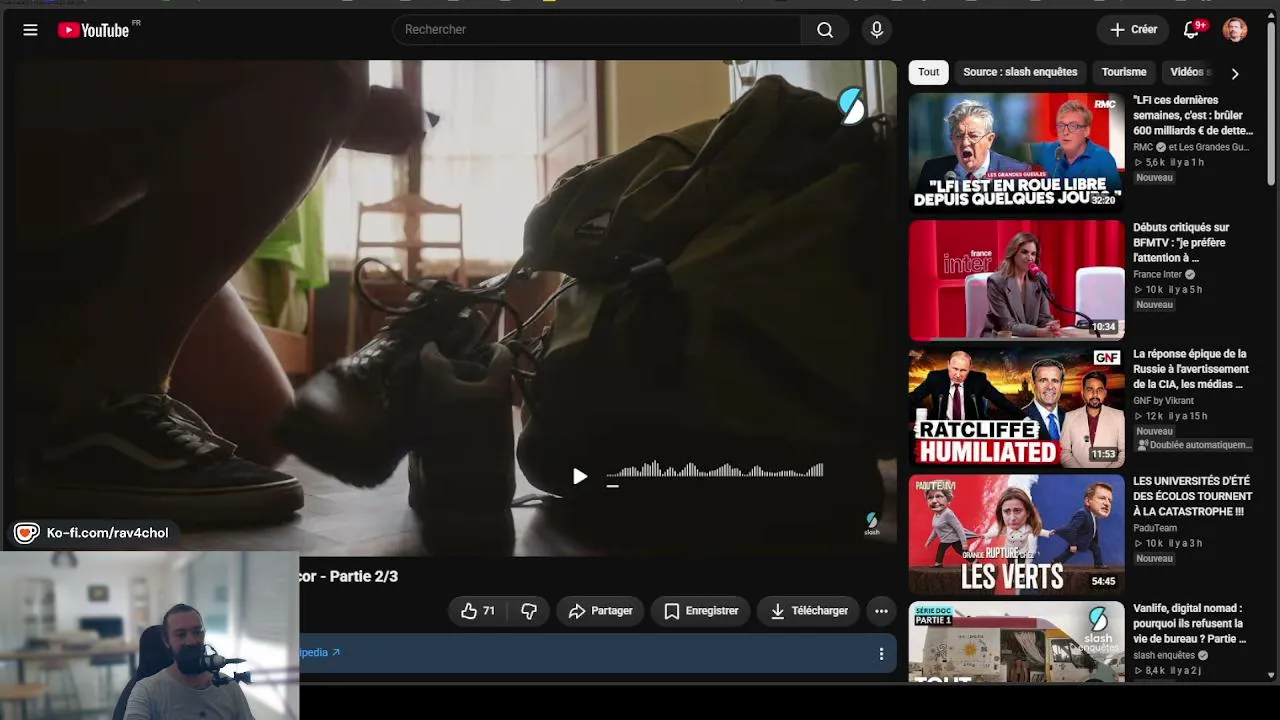
Task: Open the info panel three-dot menu
Action: tap(881, 654)
